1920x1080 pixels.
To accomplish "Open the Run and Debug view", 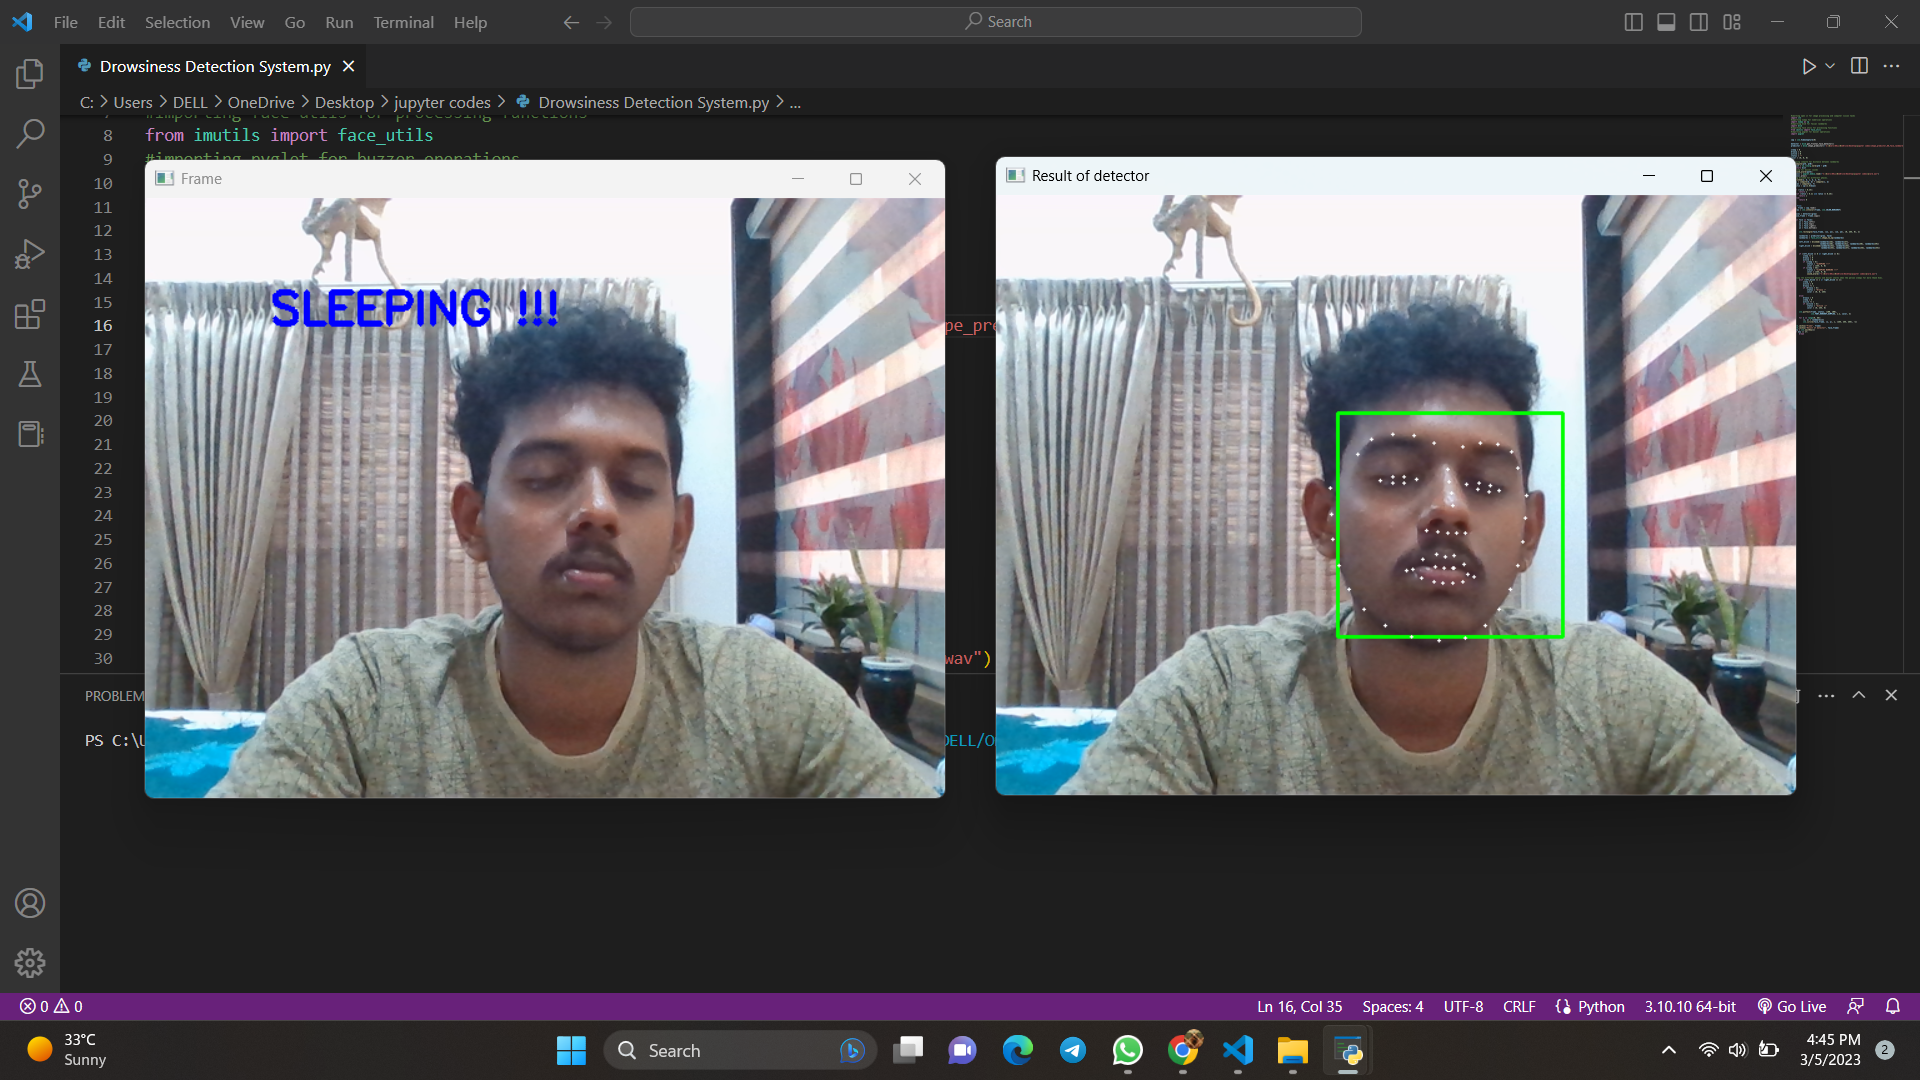I will click(30, 253).
